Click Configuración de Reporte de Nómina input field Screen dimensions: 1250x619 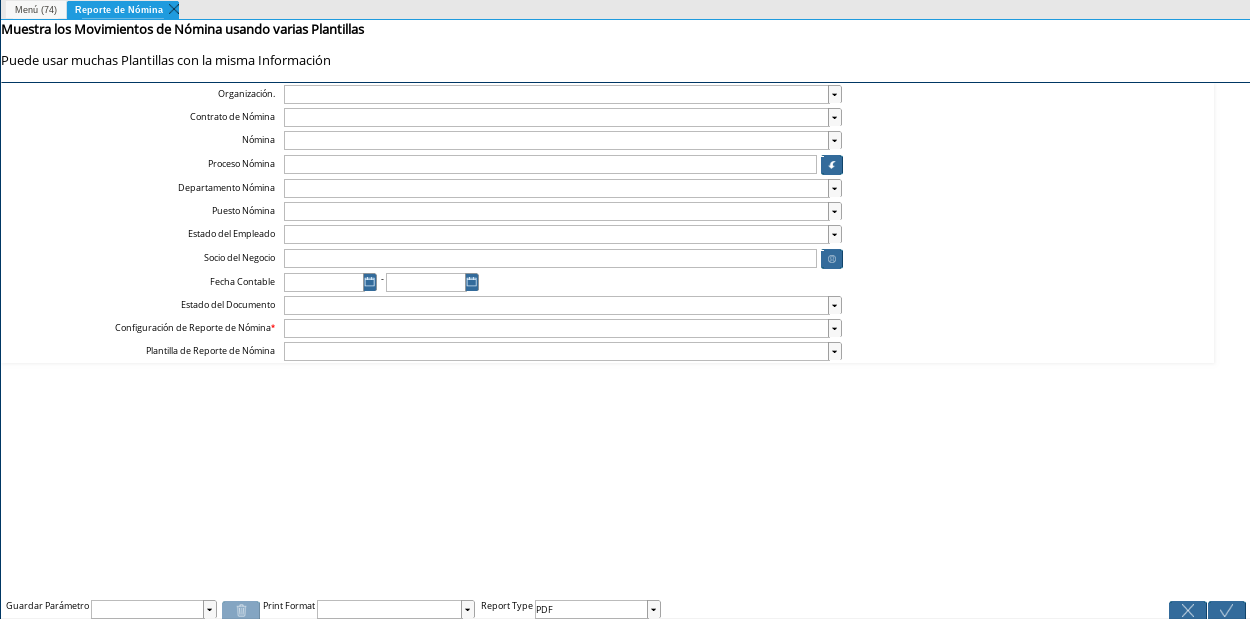tap(556, 328)
